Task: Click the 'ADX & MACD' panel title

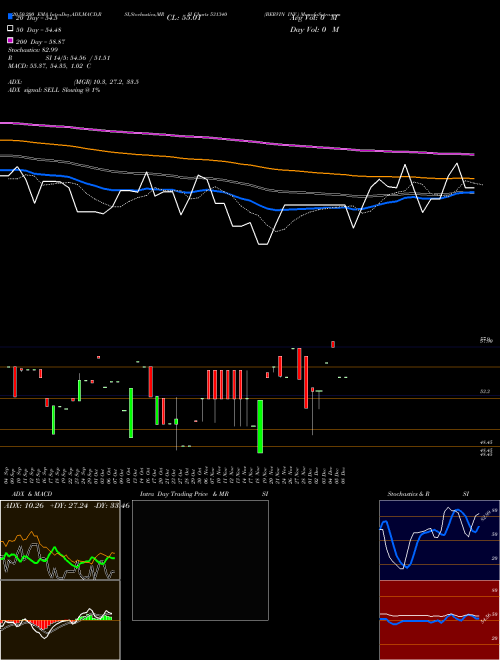Action: (32, 494)
